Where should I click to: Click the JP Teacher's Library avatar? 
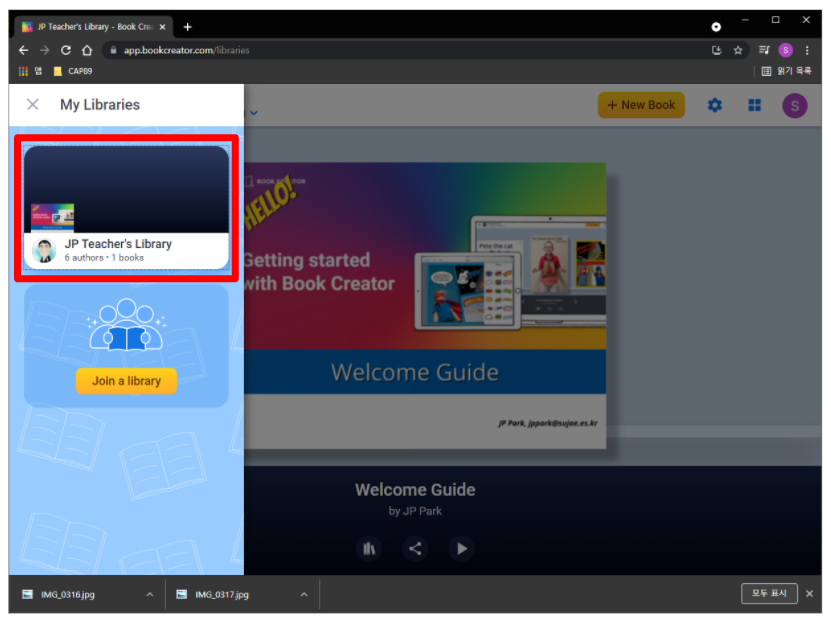[44, 251]
